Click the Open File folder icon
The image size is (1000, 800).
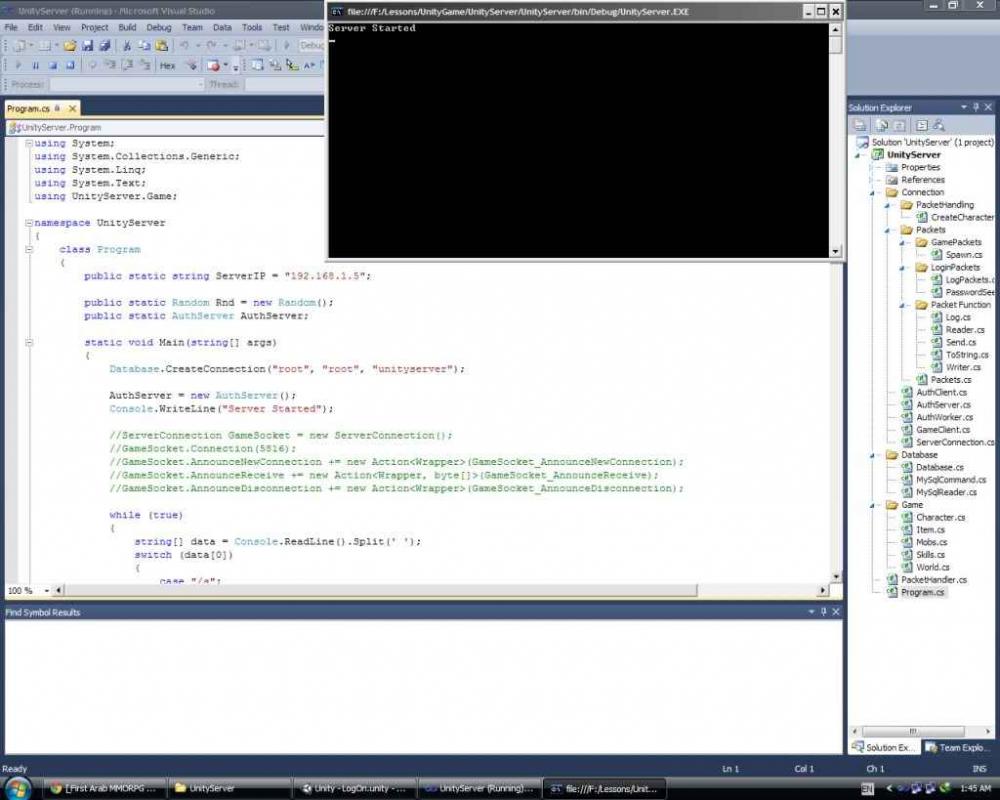tap(70, 46)
